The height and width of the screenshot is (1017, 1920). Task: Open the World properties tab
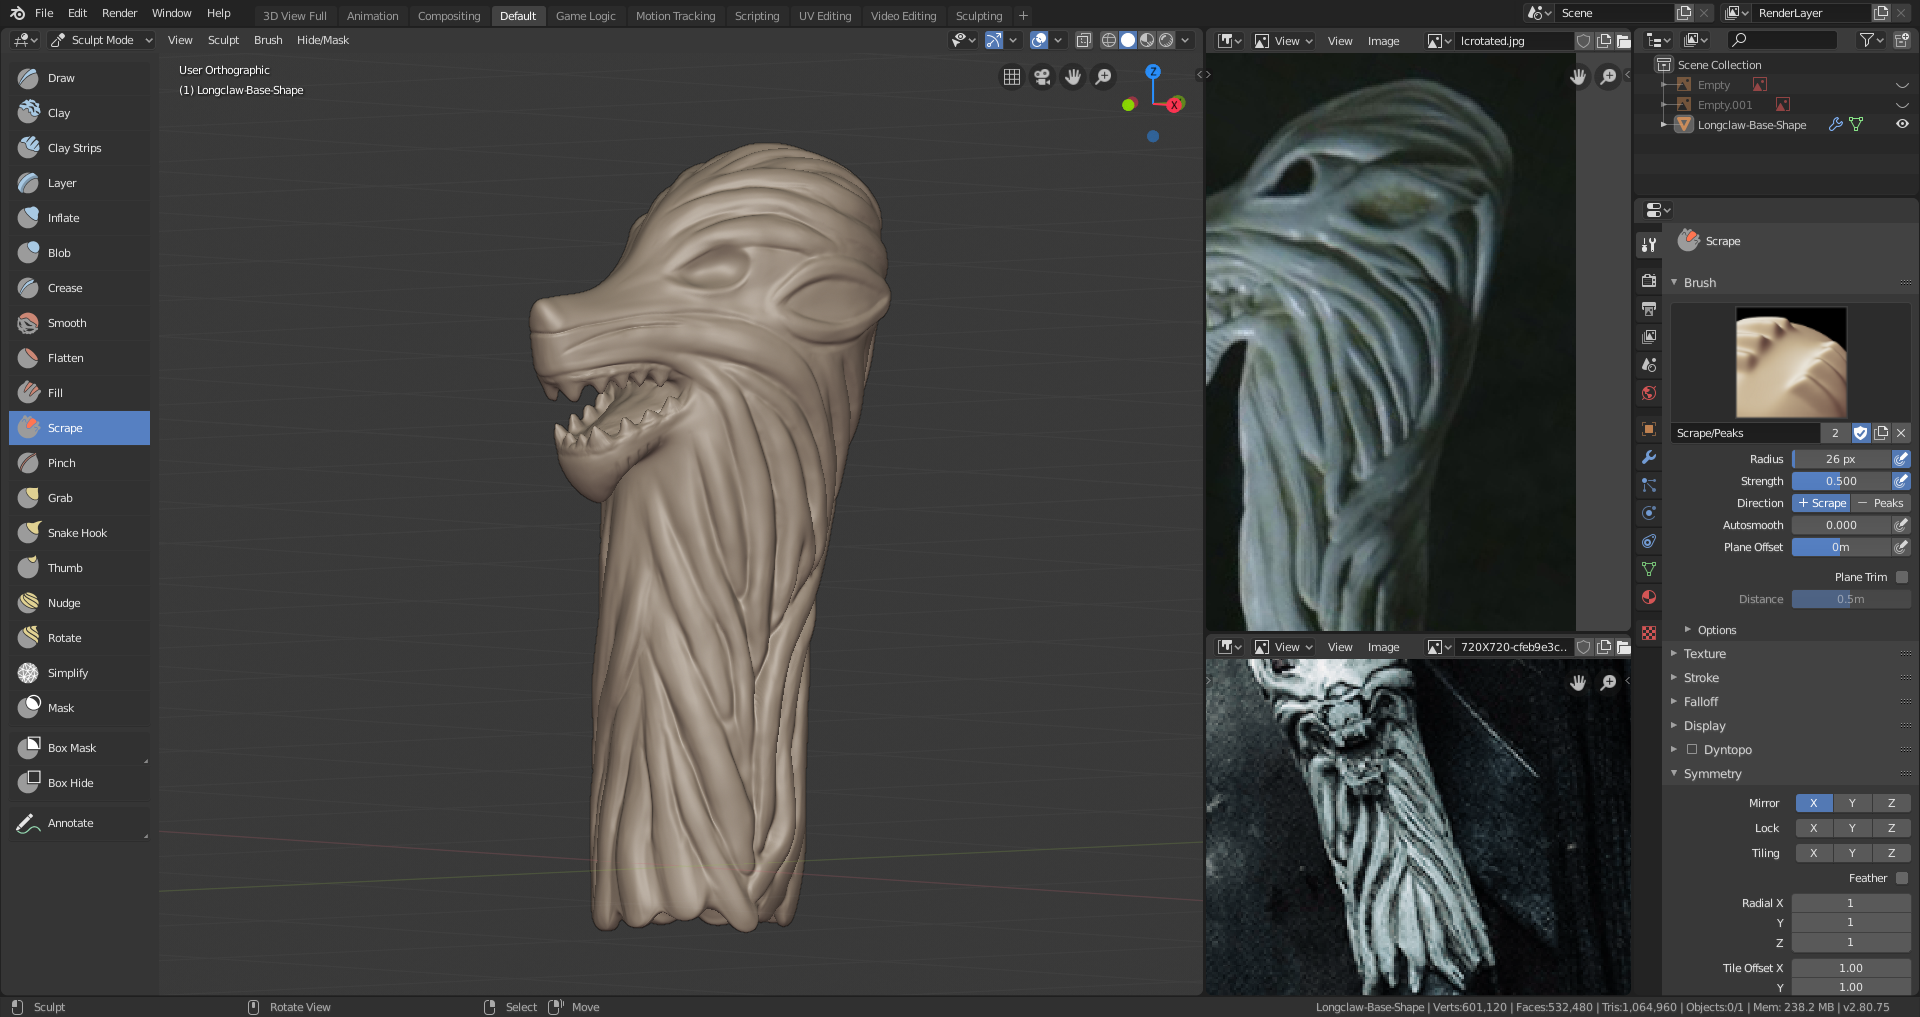click(x=1649, y=393)
